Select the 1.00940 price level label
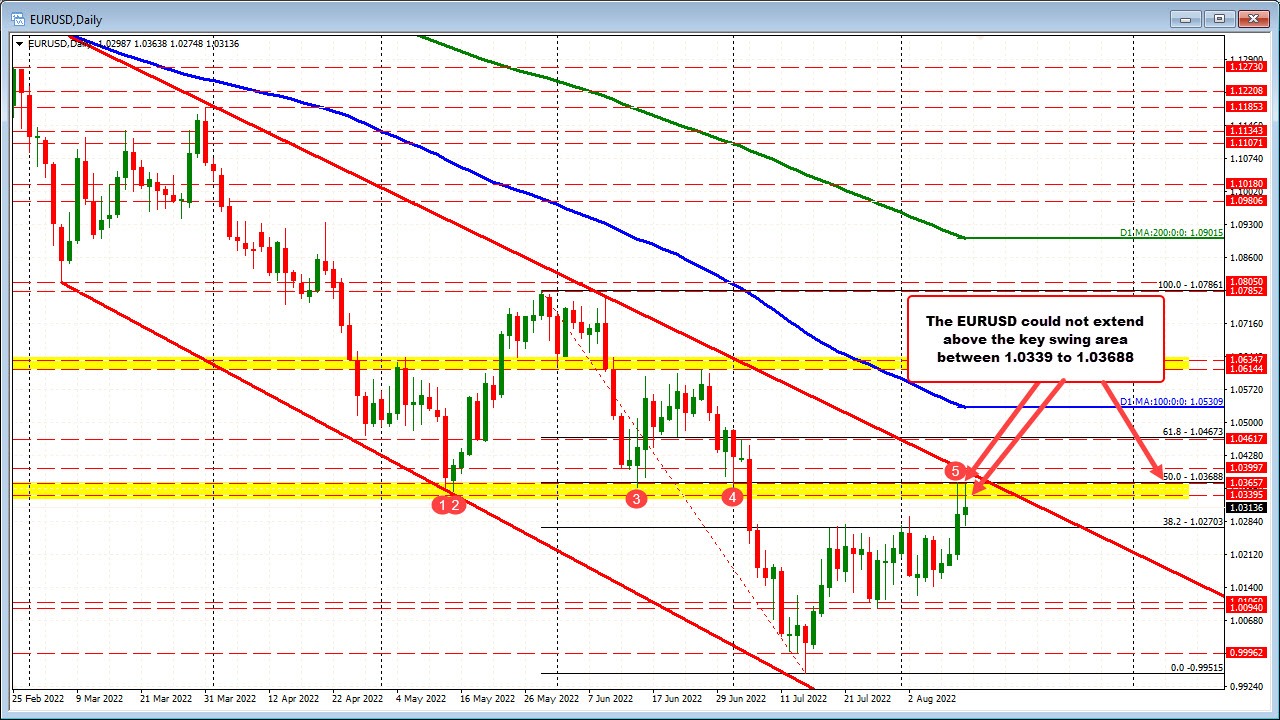 point(1246,607)
